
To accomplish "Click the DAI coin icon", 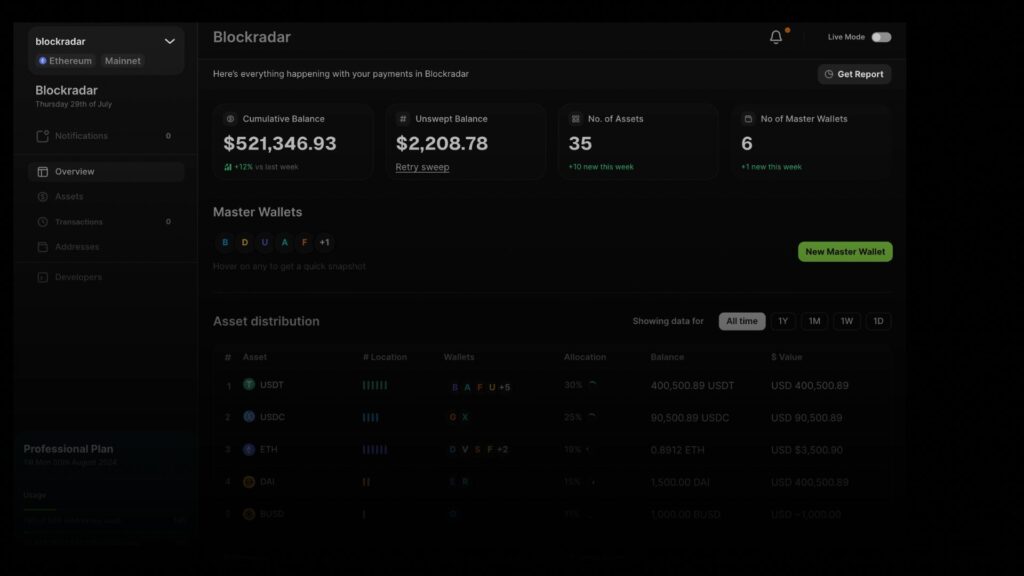I will coord(249,482).
